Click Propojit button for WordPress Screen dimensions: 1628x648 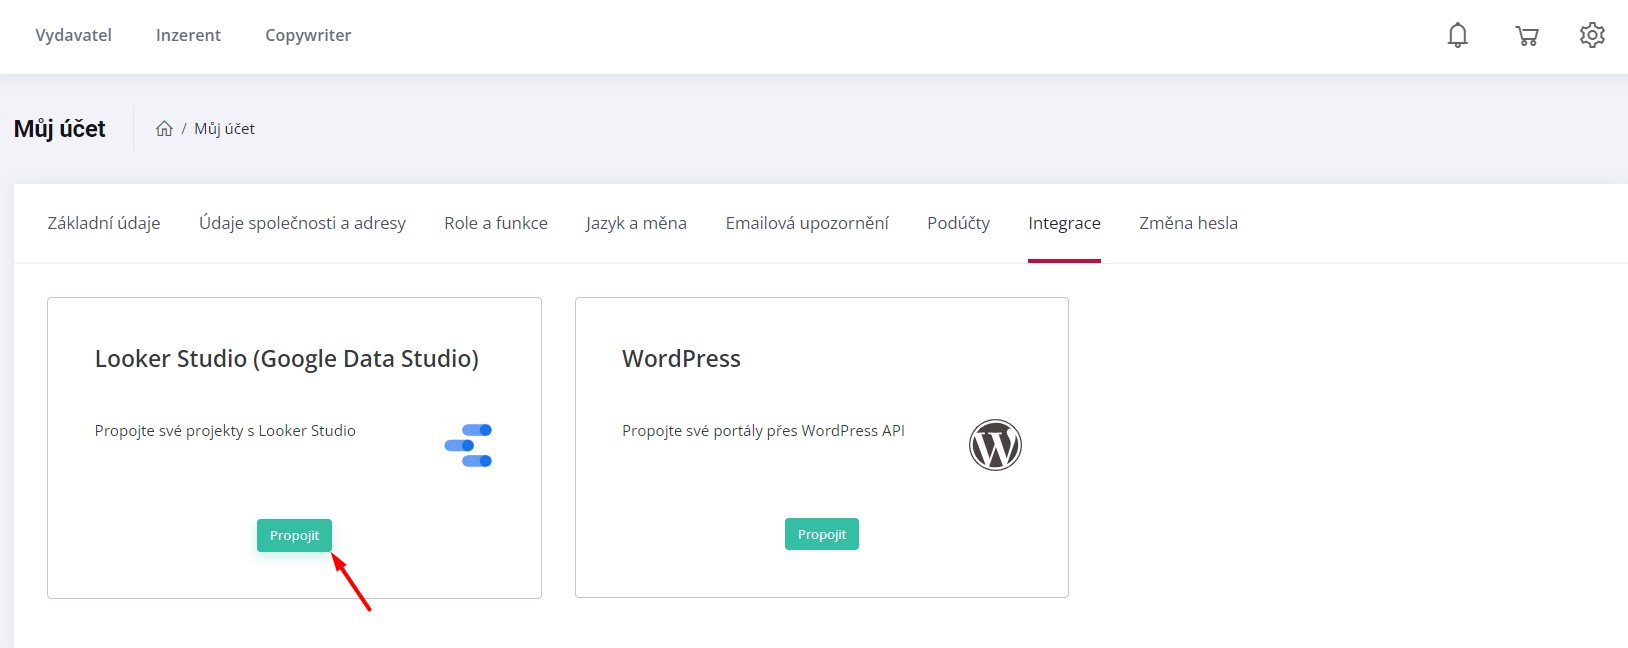tap(822, 534)
